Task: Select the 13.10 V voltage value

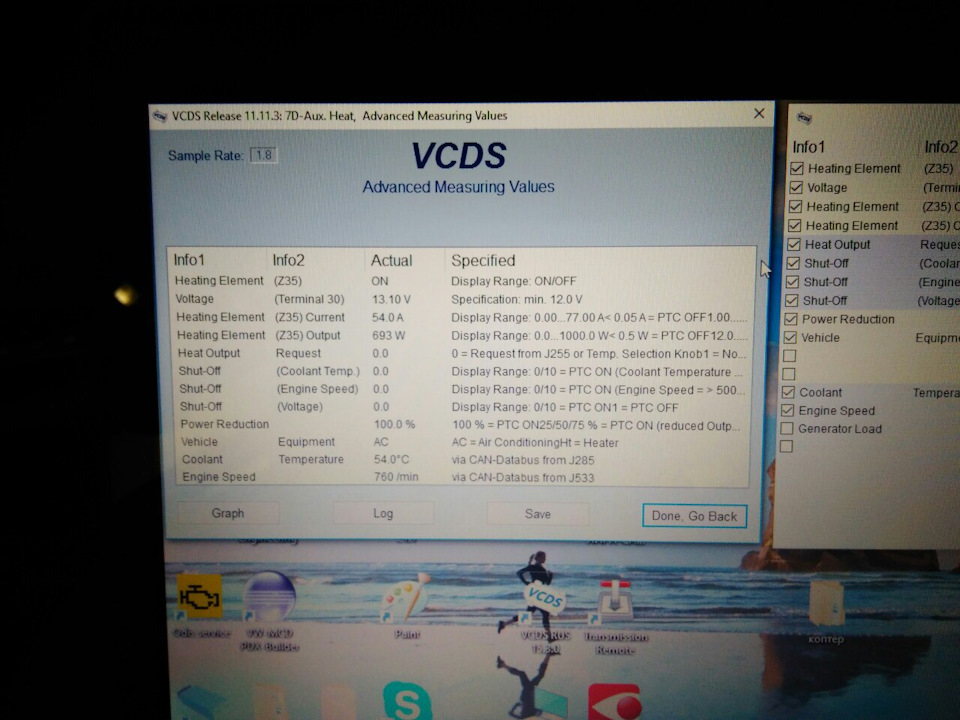Action: coord(391,299)
